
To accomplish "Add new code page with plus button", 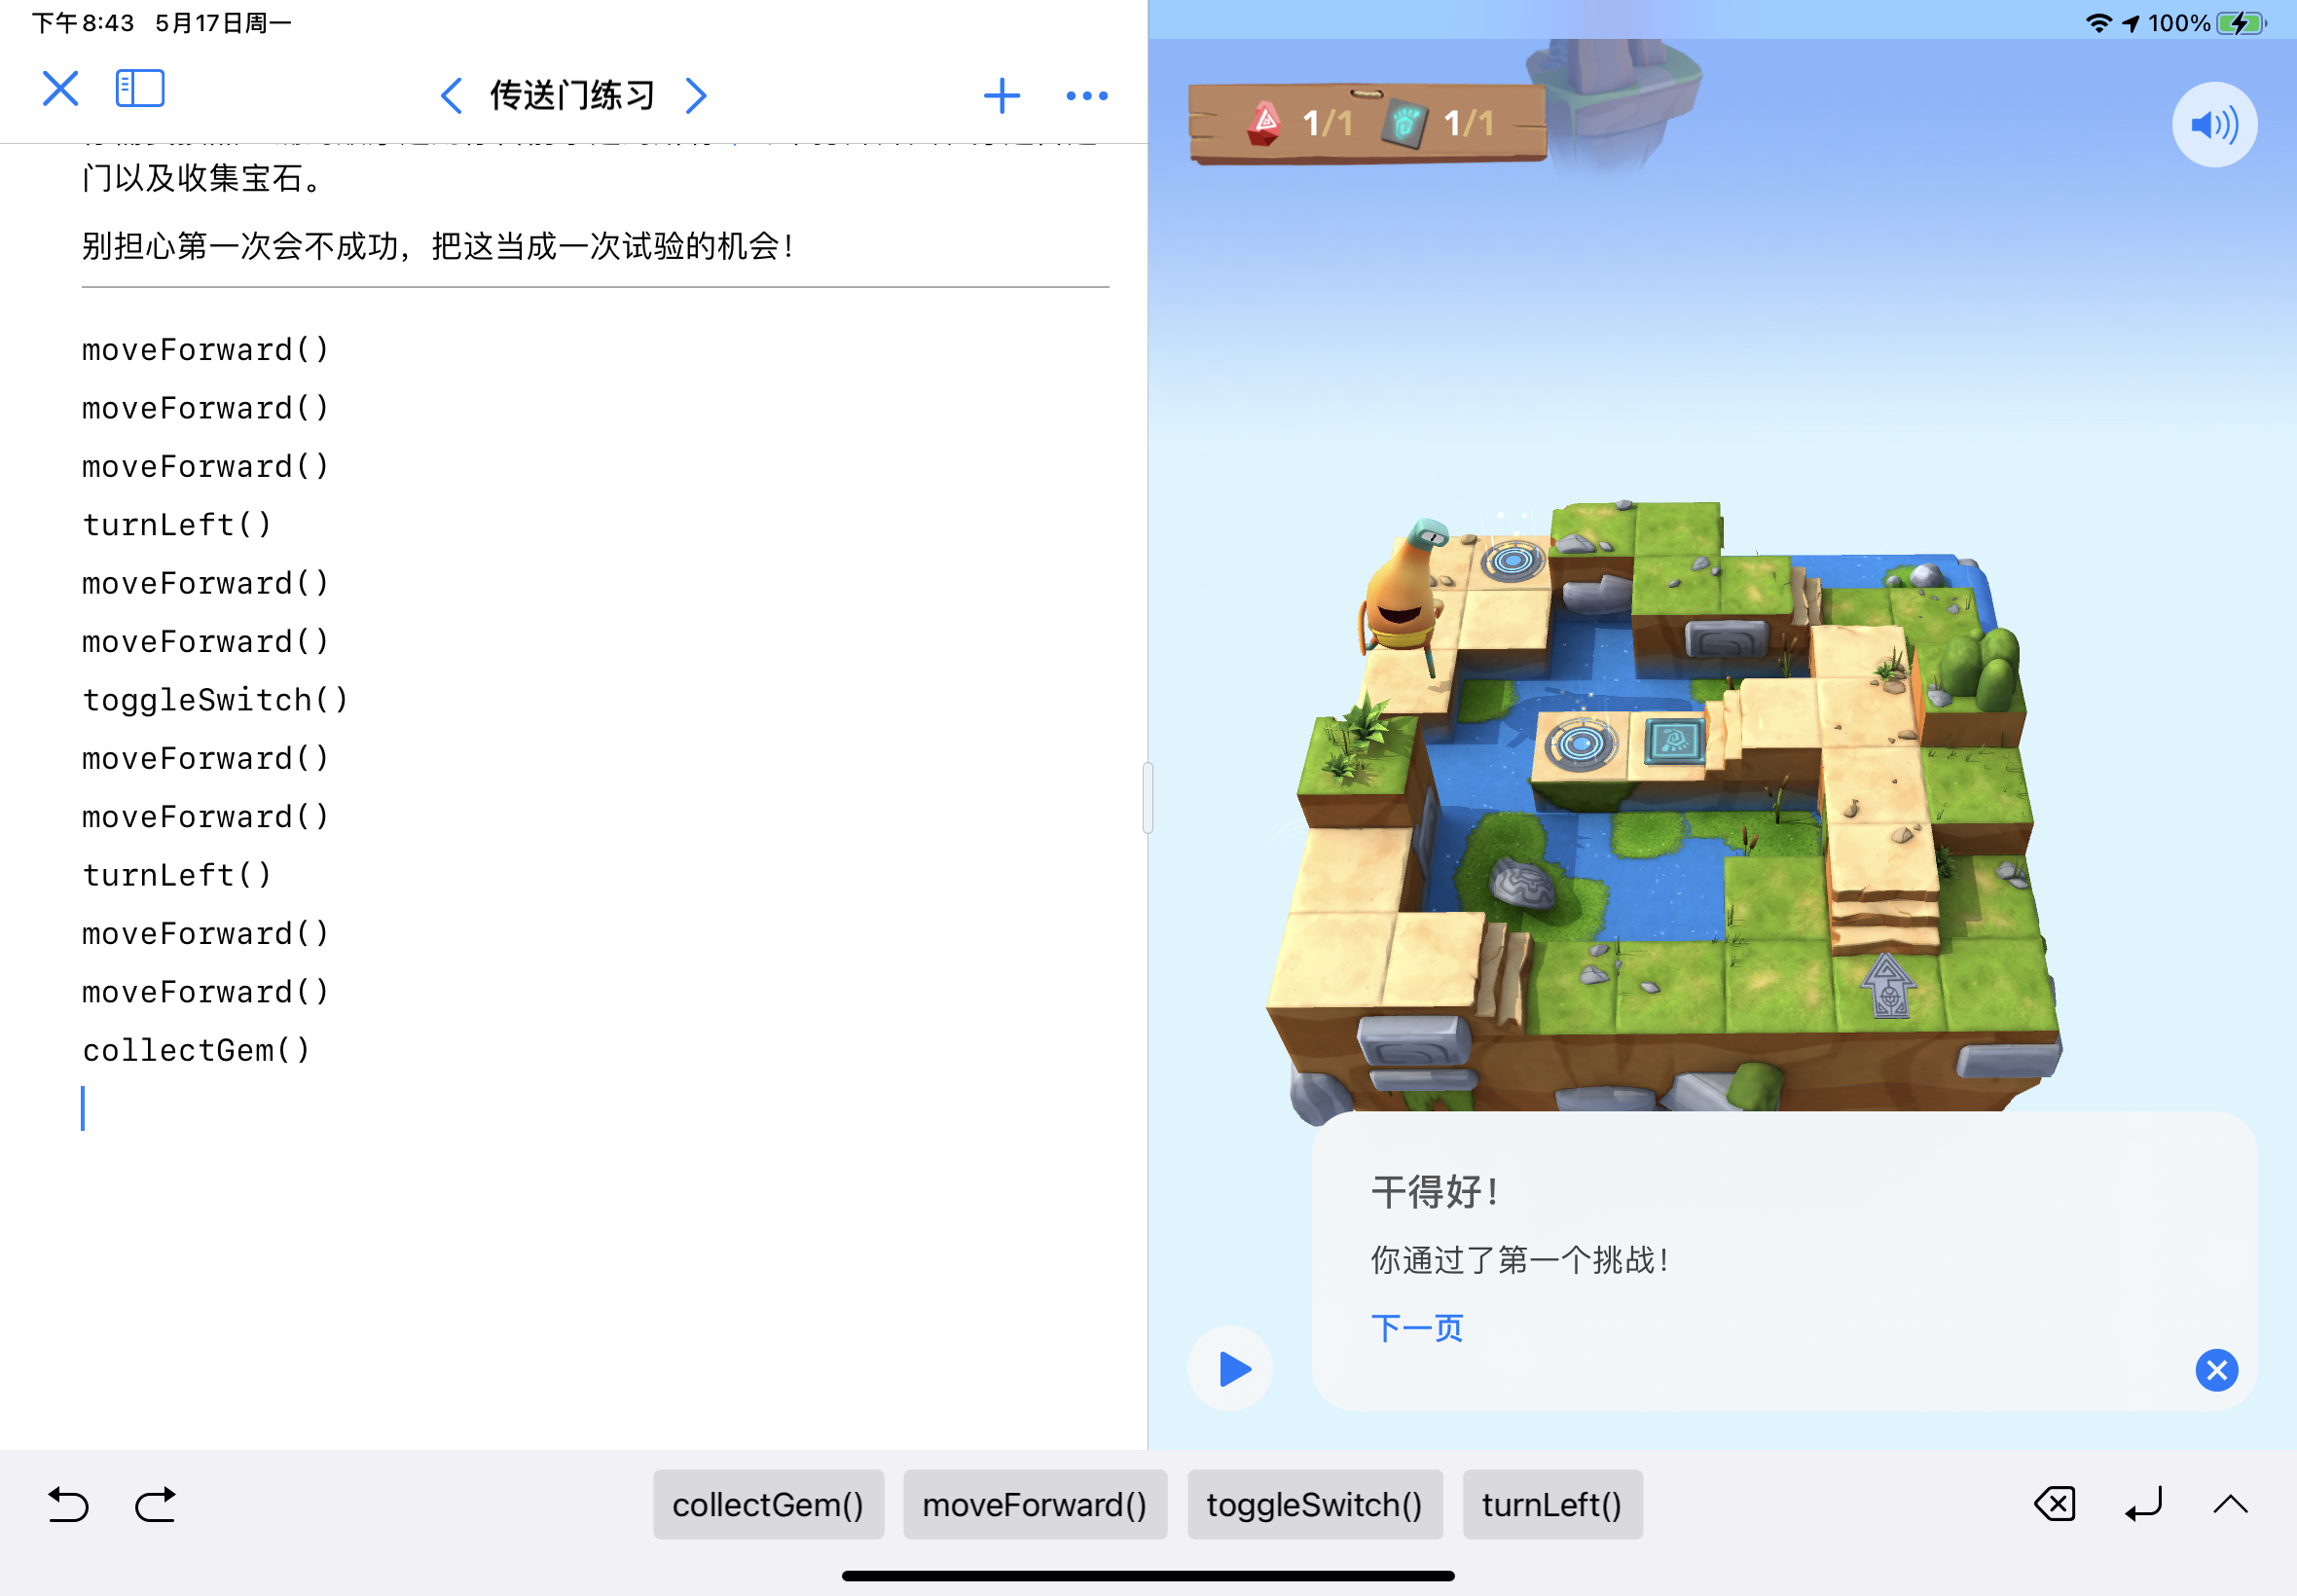I will (x=1002, y=95).
